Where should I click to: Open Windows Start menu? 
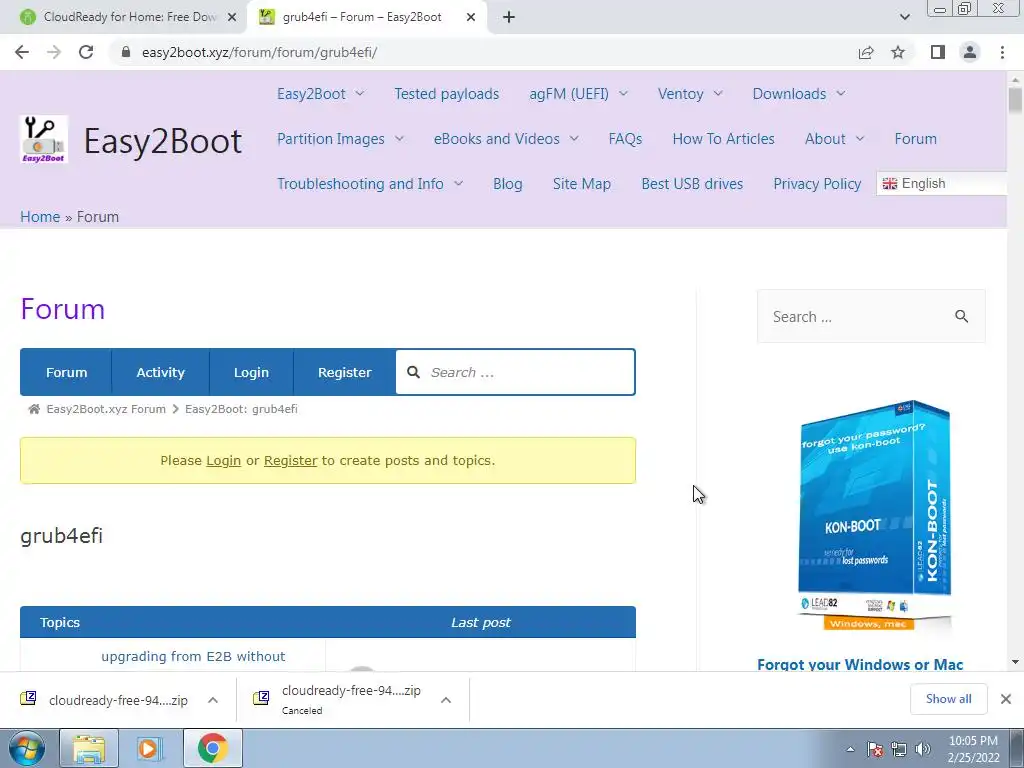27,748
